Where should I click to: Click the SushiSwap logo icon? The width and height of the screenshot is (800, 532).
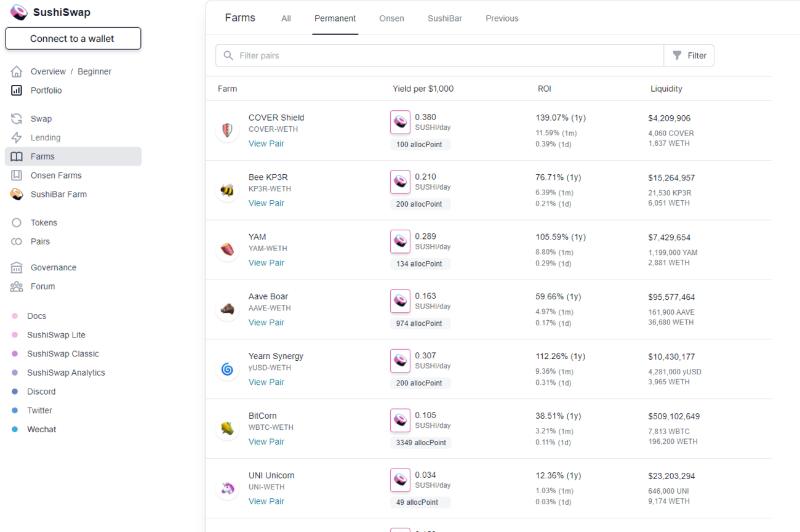coord(18,12)
